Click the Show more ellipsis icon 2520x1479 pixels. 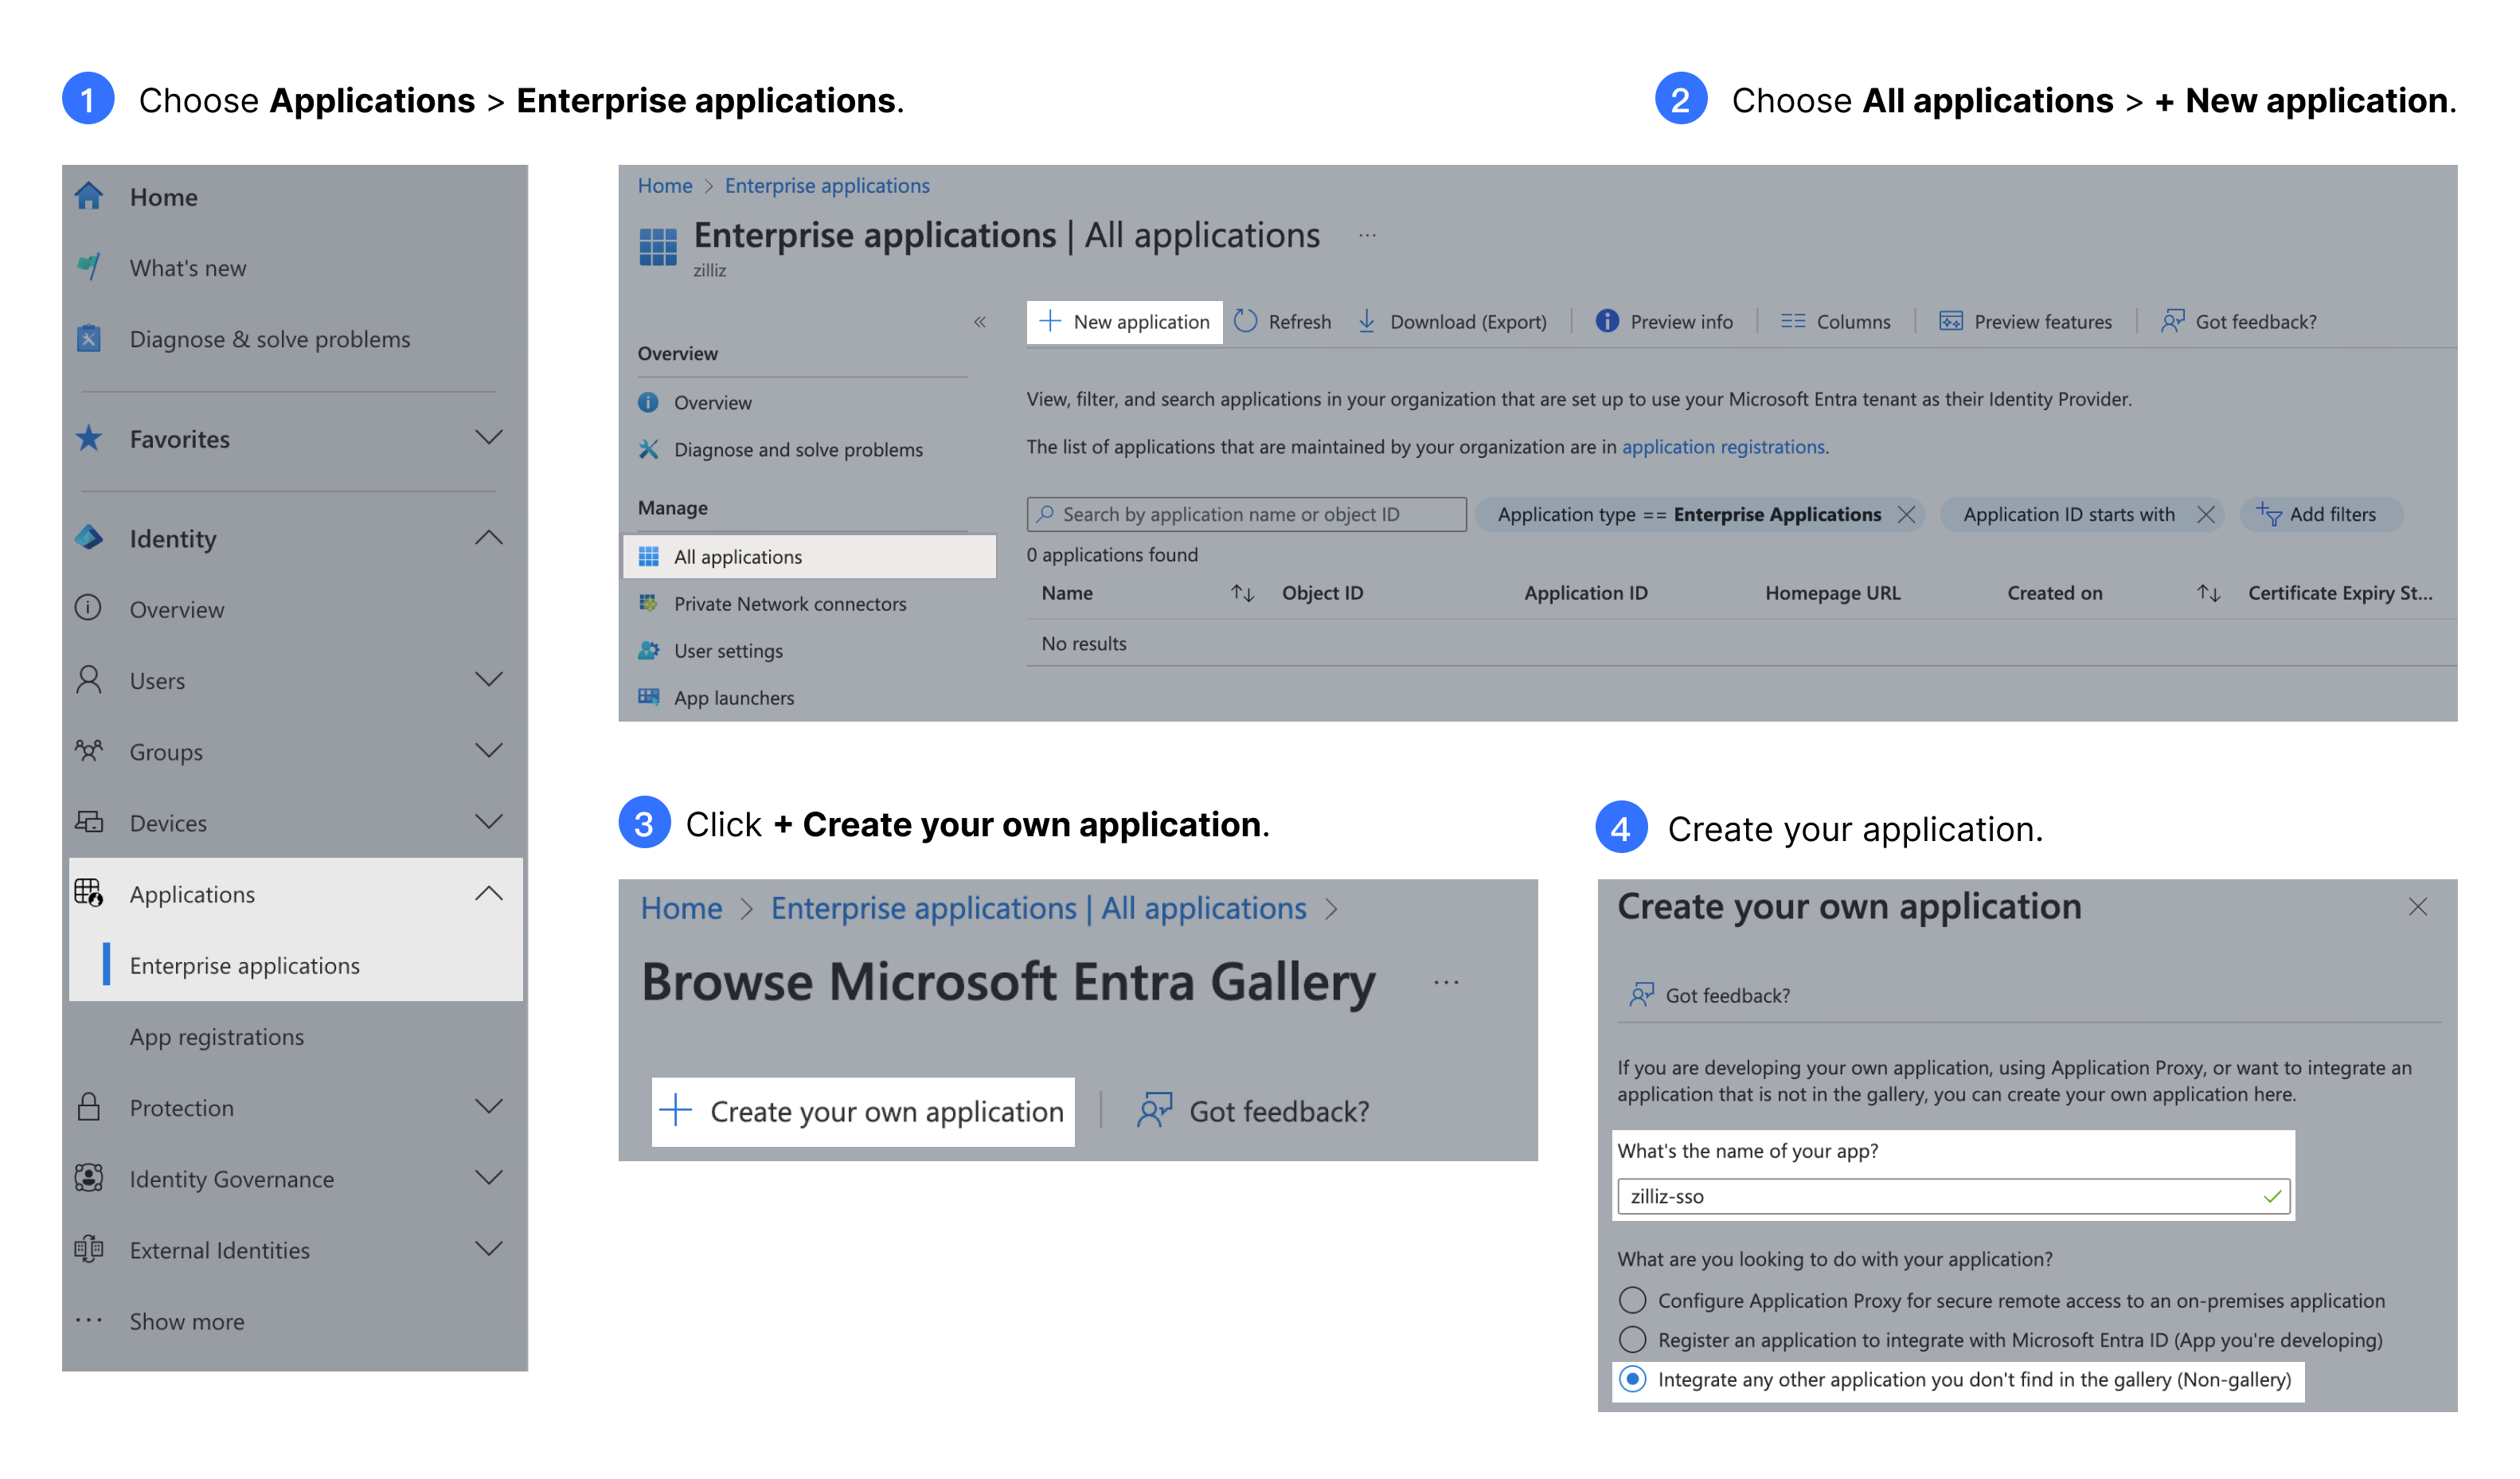pos(89,1320)
